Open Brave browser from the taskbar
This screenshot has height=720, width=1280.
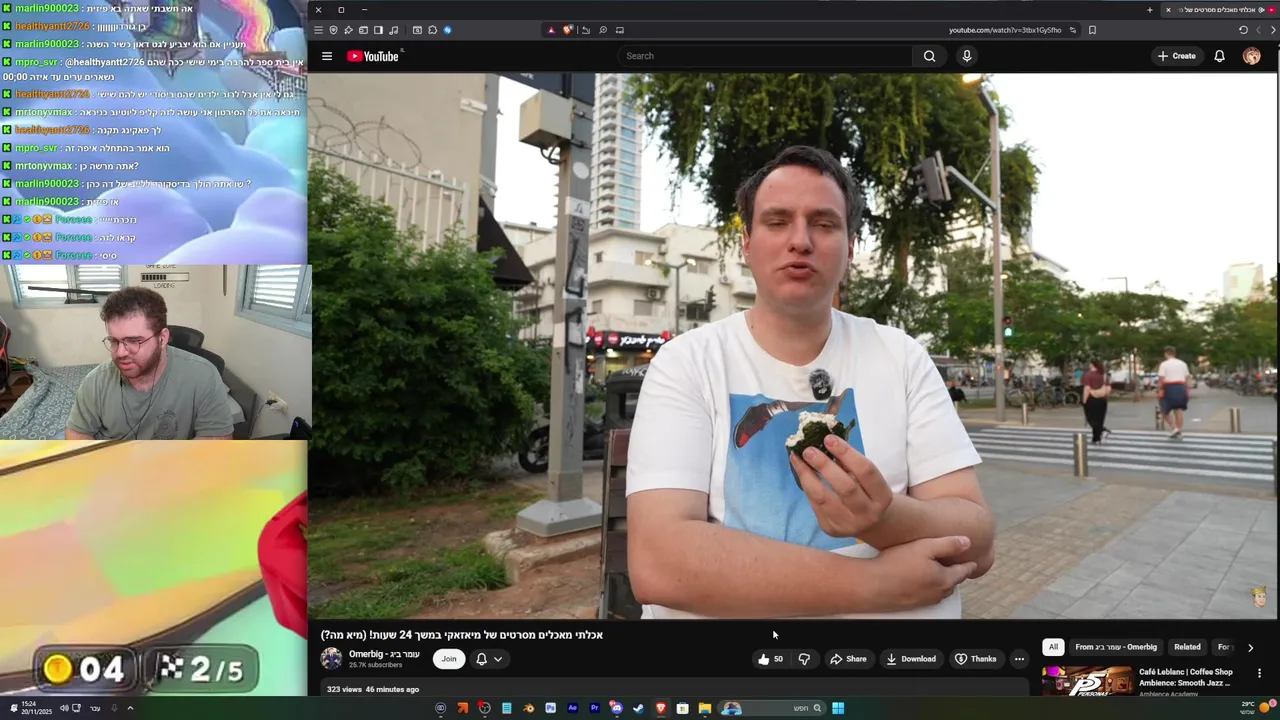pyautogui.click(x=661, y=708)
